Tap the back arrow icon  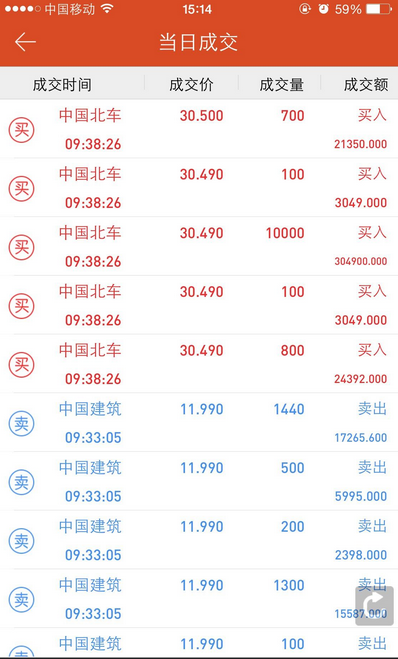point(25,42)
